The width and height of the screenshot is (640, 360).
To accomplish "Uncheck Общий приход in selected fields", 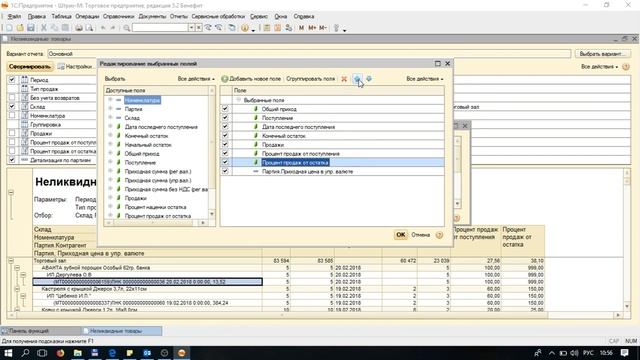I will [x=225, y=109].
